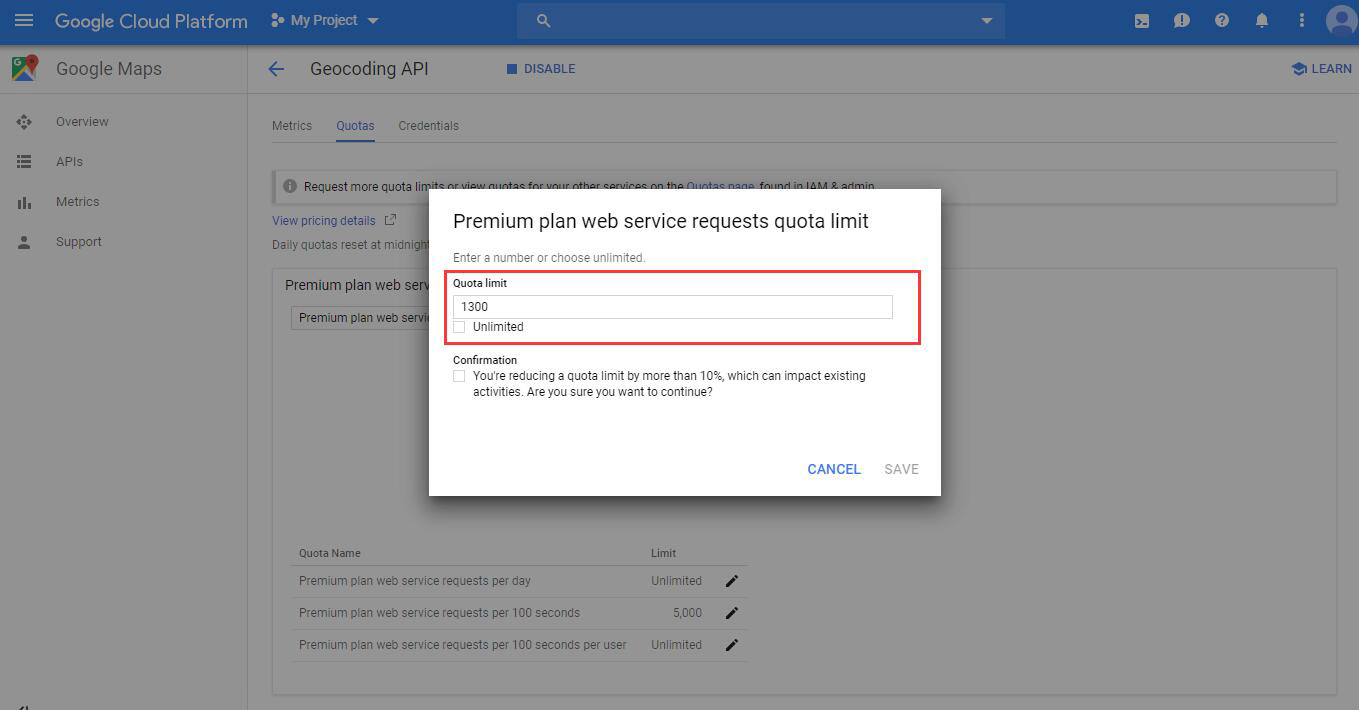
Task: Click the Metrics bar chart icon
Action: (x=24, y=202)
